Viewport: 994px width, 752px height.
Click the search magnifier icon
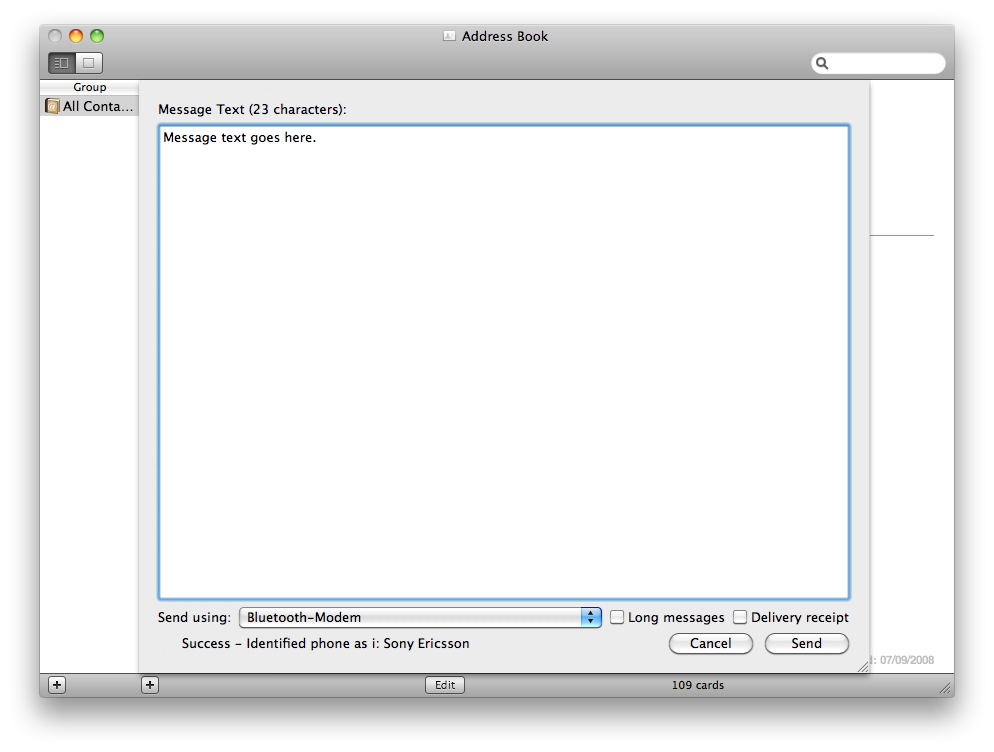[822, 63]
